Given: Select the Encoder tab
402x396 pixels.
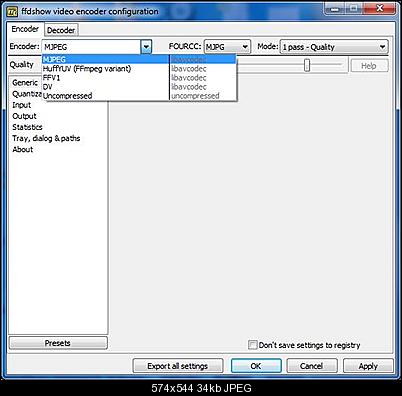Looking at the screenshot, I should pyautogui.click(x=25, y=29).
